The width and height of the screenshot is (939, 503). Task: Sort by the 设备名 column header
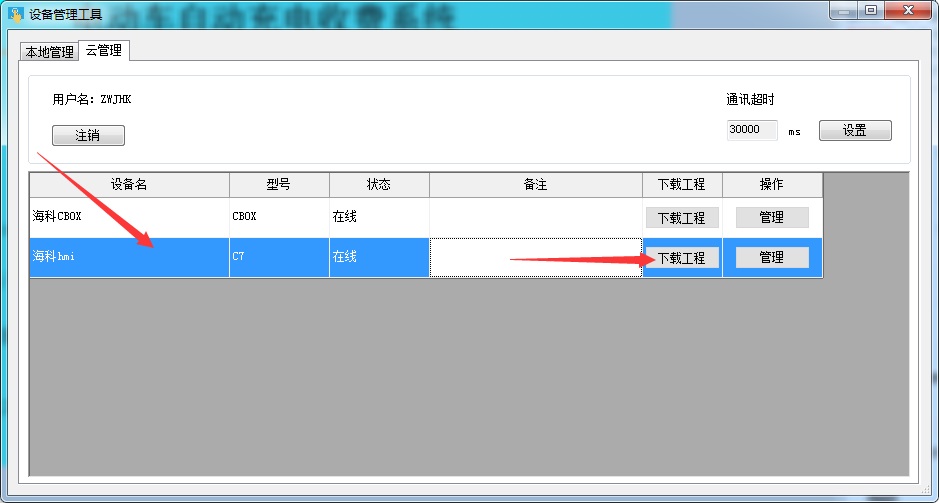(129, 185)
